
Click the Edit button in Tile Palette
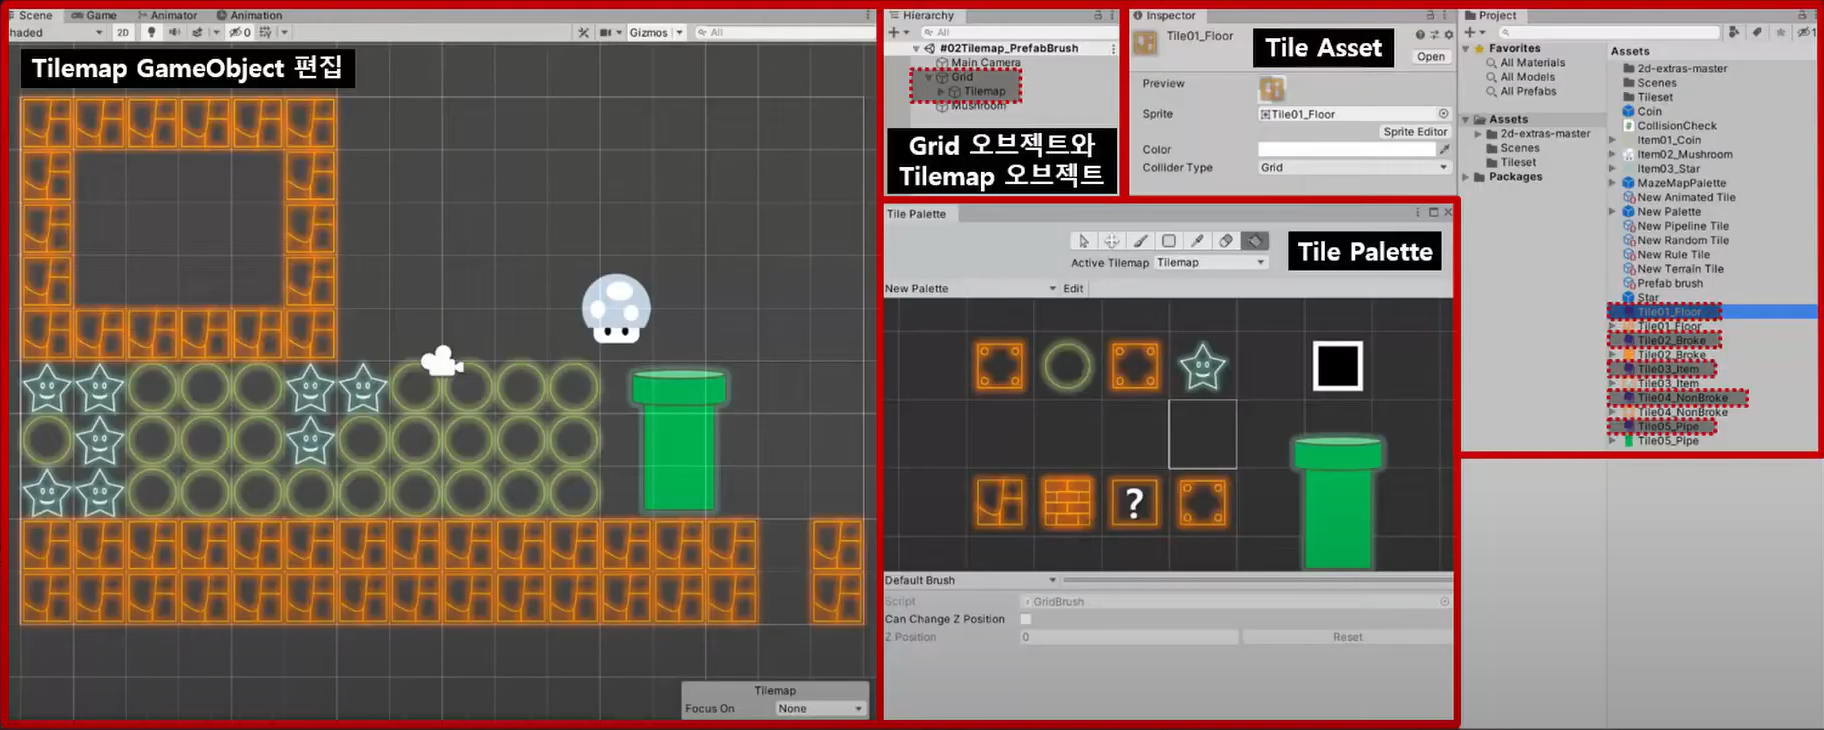1073,289
